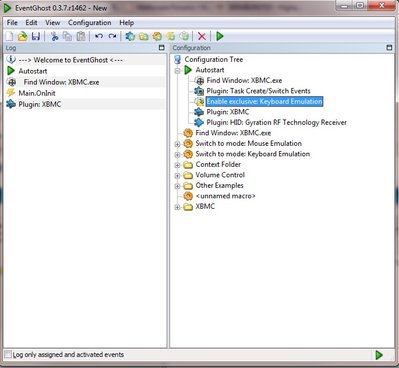Click the lightning icon beside Main.OnInit
399x368 pixels.
click(x=11, y=93)
